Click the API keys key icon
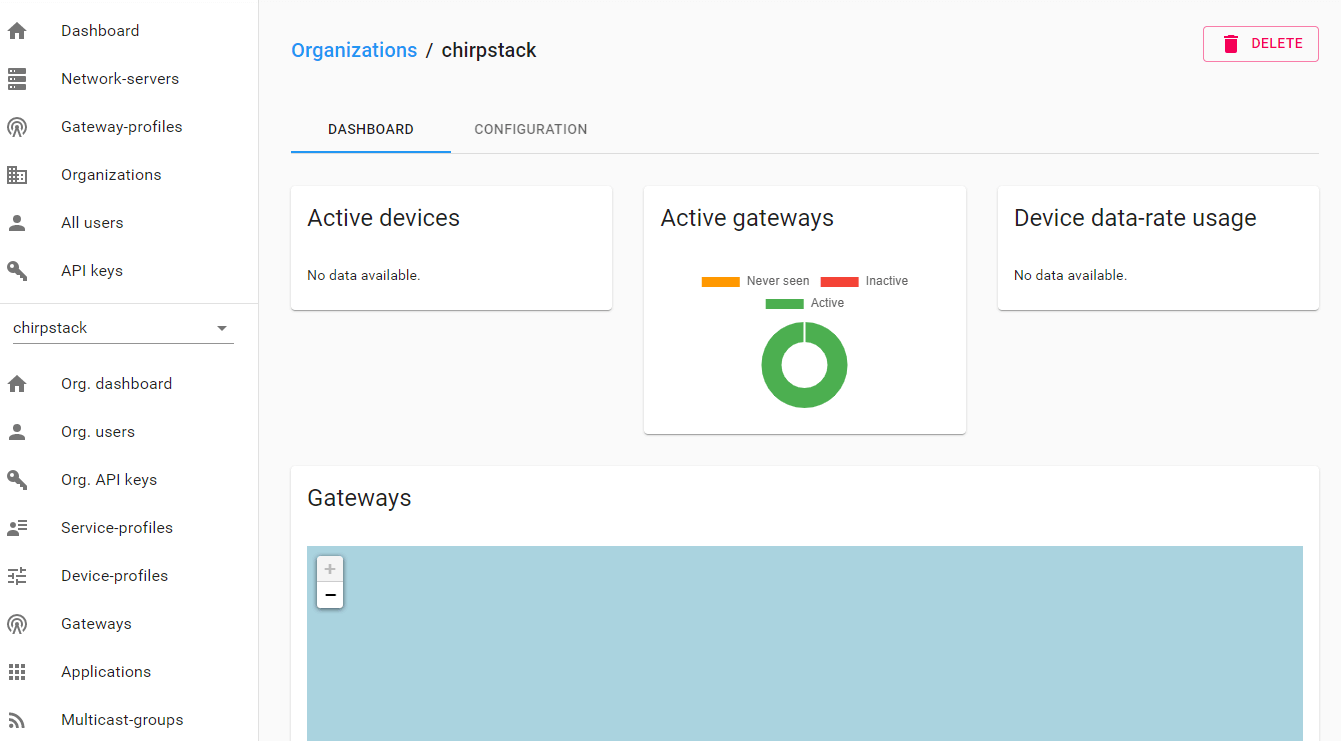 point(17,271)
